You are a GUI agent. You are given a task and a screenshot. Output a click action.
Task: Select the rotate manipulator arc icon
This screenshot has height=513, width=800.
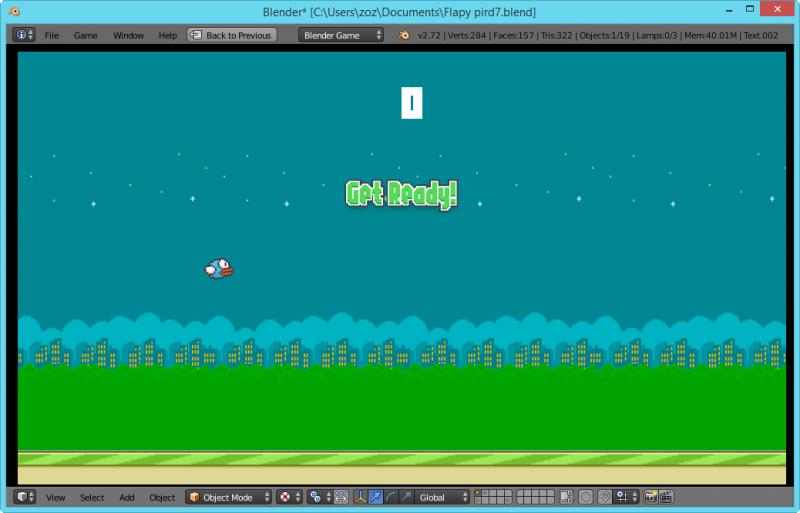pos(391,497)
